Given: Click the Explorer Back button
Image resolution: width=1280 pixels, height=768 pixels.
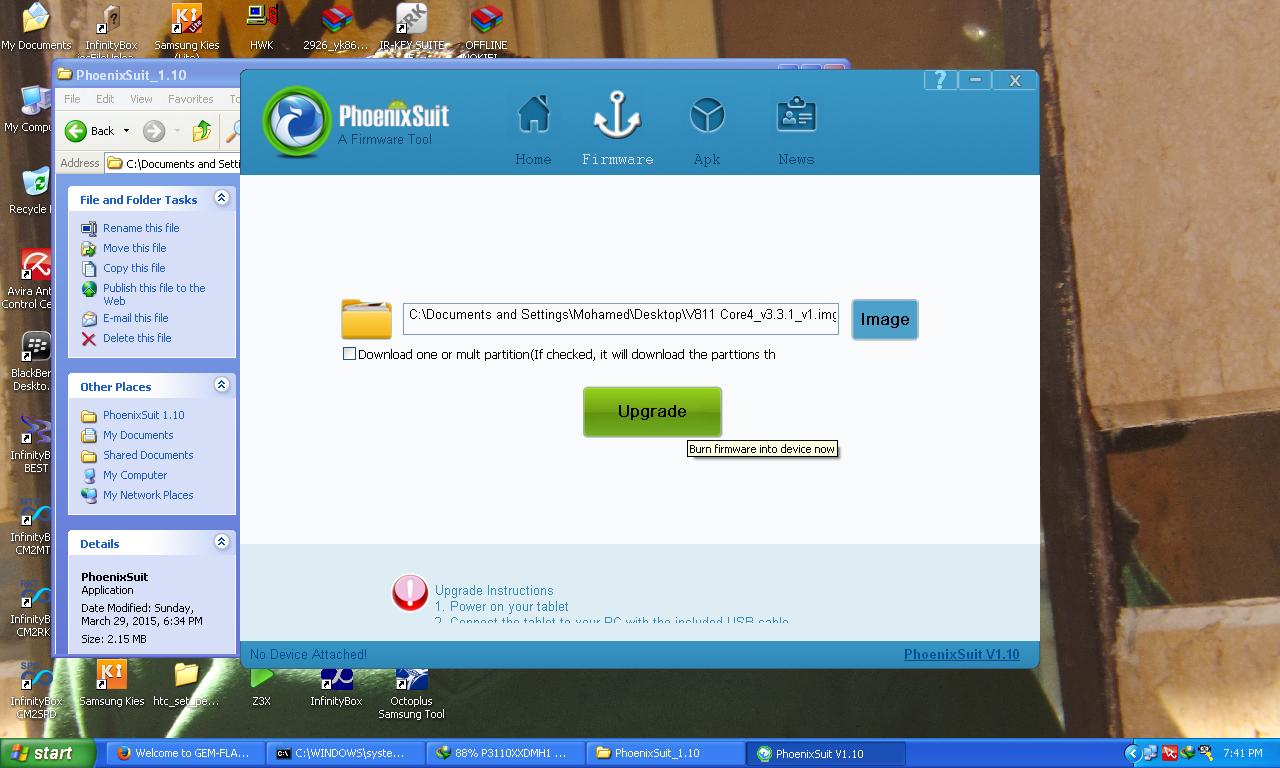Looking at the screenshot, I should pyautogui.click(x=89, y=130).
